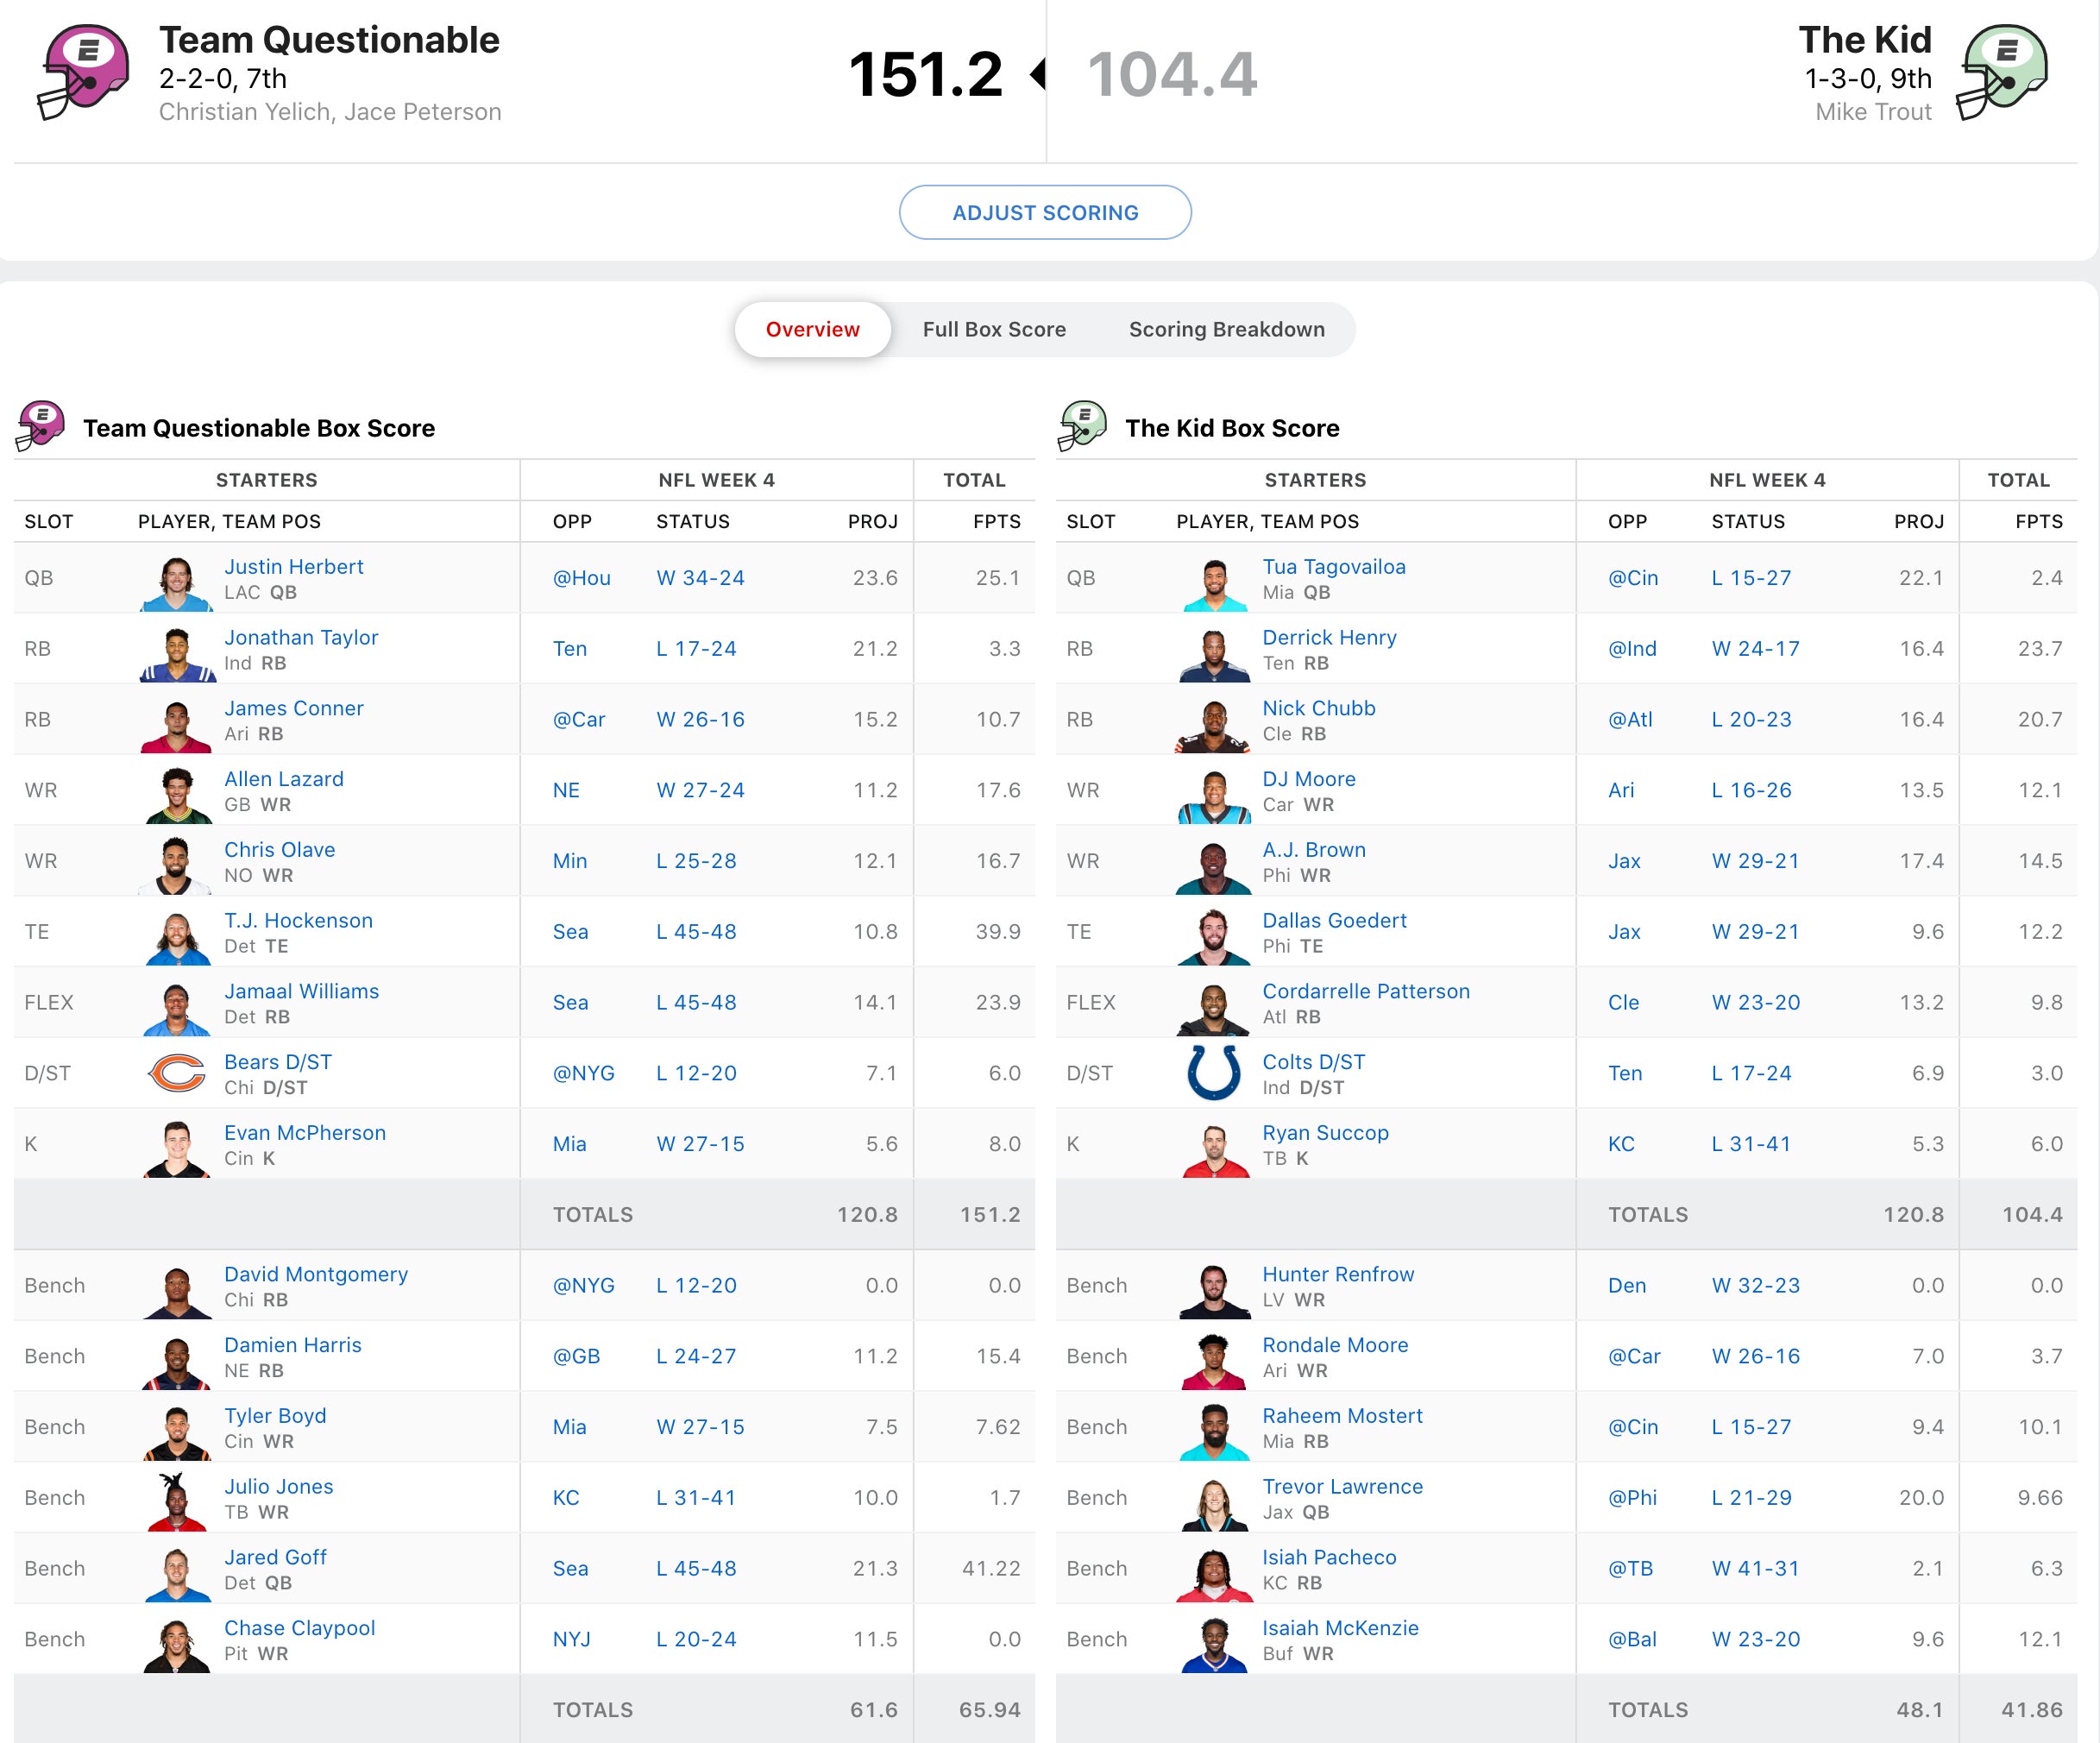The image size is (2100, 1743).
Task: Select the Overview tab
Action: (x=812, y=329)
